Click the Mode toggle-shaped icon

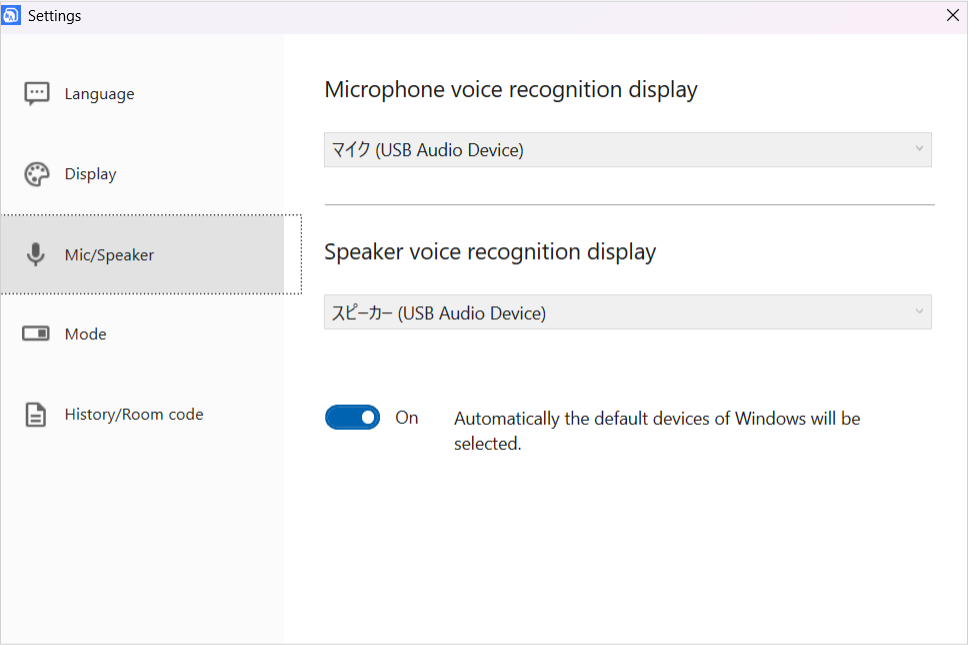(x=36, y=334)
